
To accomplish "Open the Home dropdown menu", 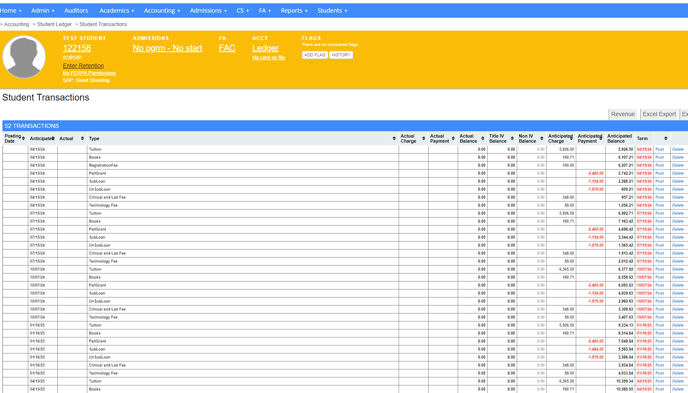I will [x=11, y=11].
